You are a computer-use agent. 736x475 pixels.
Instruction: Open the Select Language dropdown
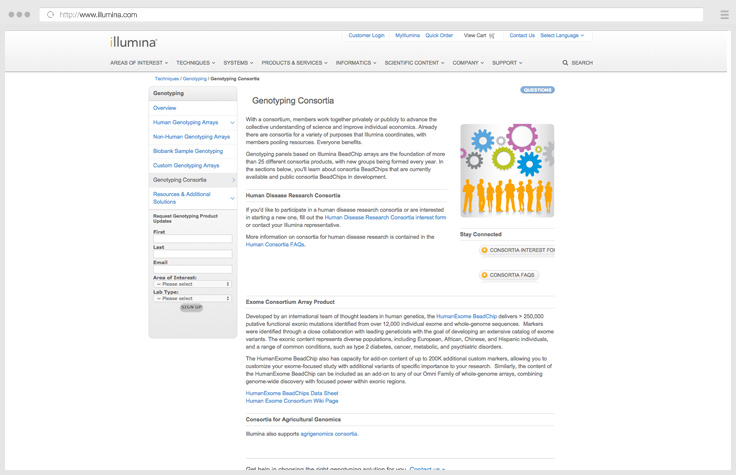point(562,36)
